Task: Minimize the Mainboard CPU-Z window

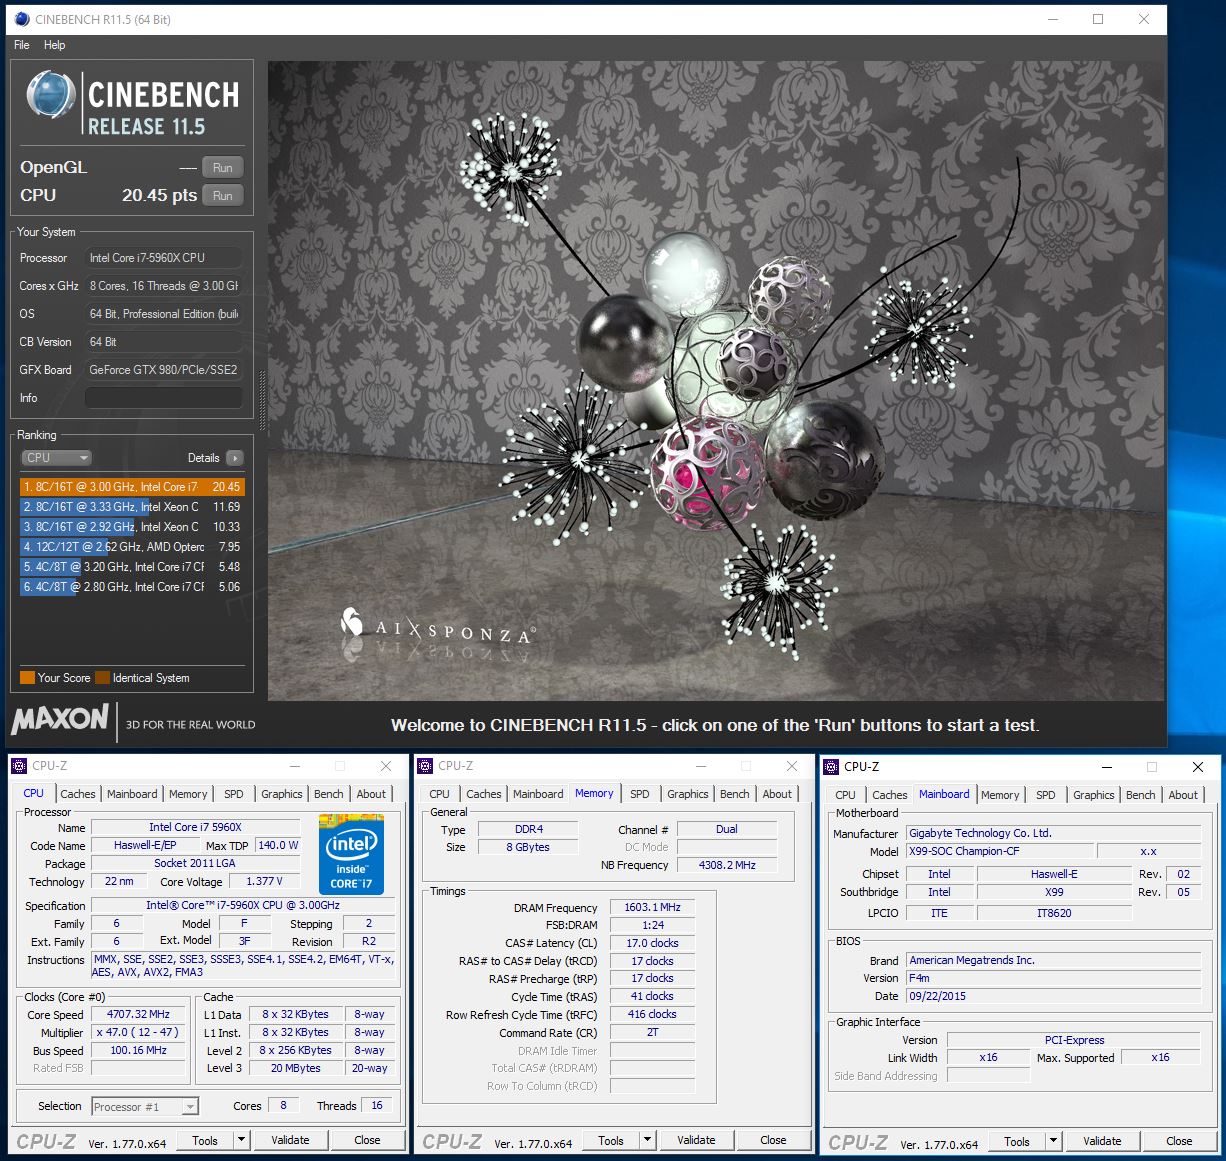Action: (1107, 767)
